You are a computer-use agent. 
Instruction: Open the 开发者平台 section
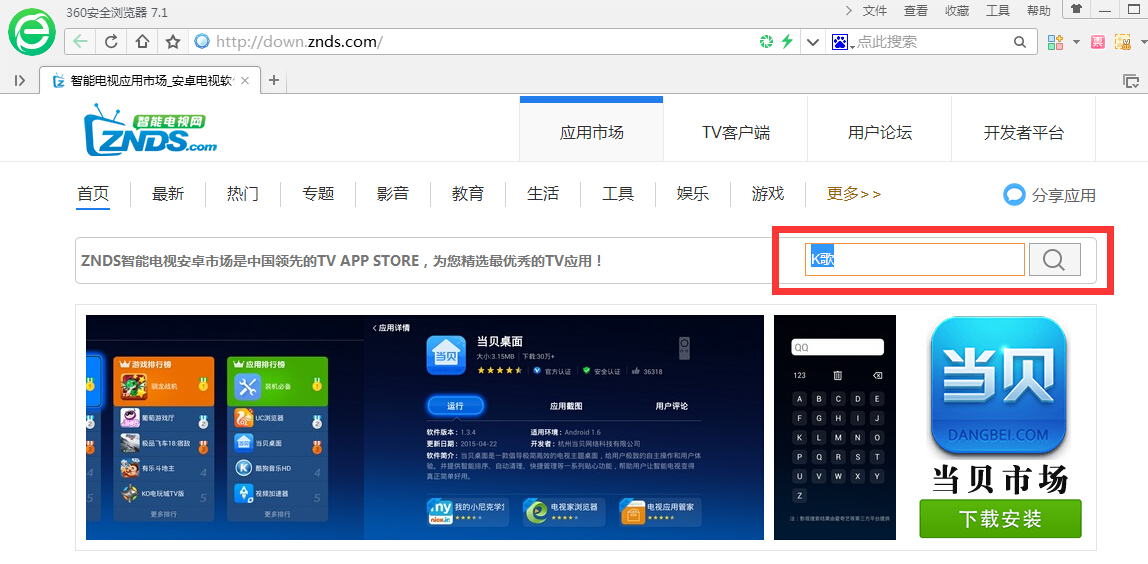pyautogui.click(x=1024, y=133)
